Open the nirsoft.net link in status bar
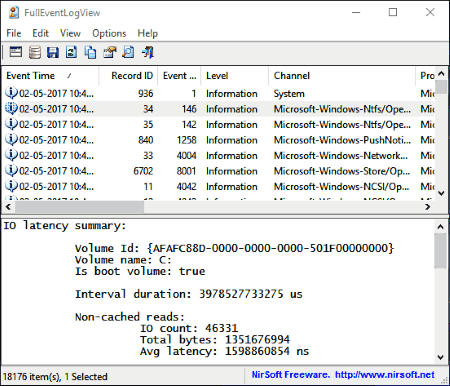Image resolution: width=450 pixels, height=386 pixels. [385, 375]
